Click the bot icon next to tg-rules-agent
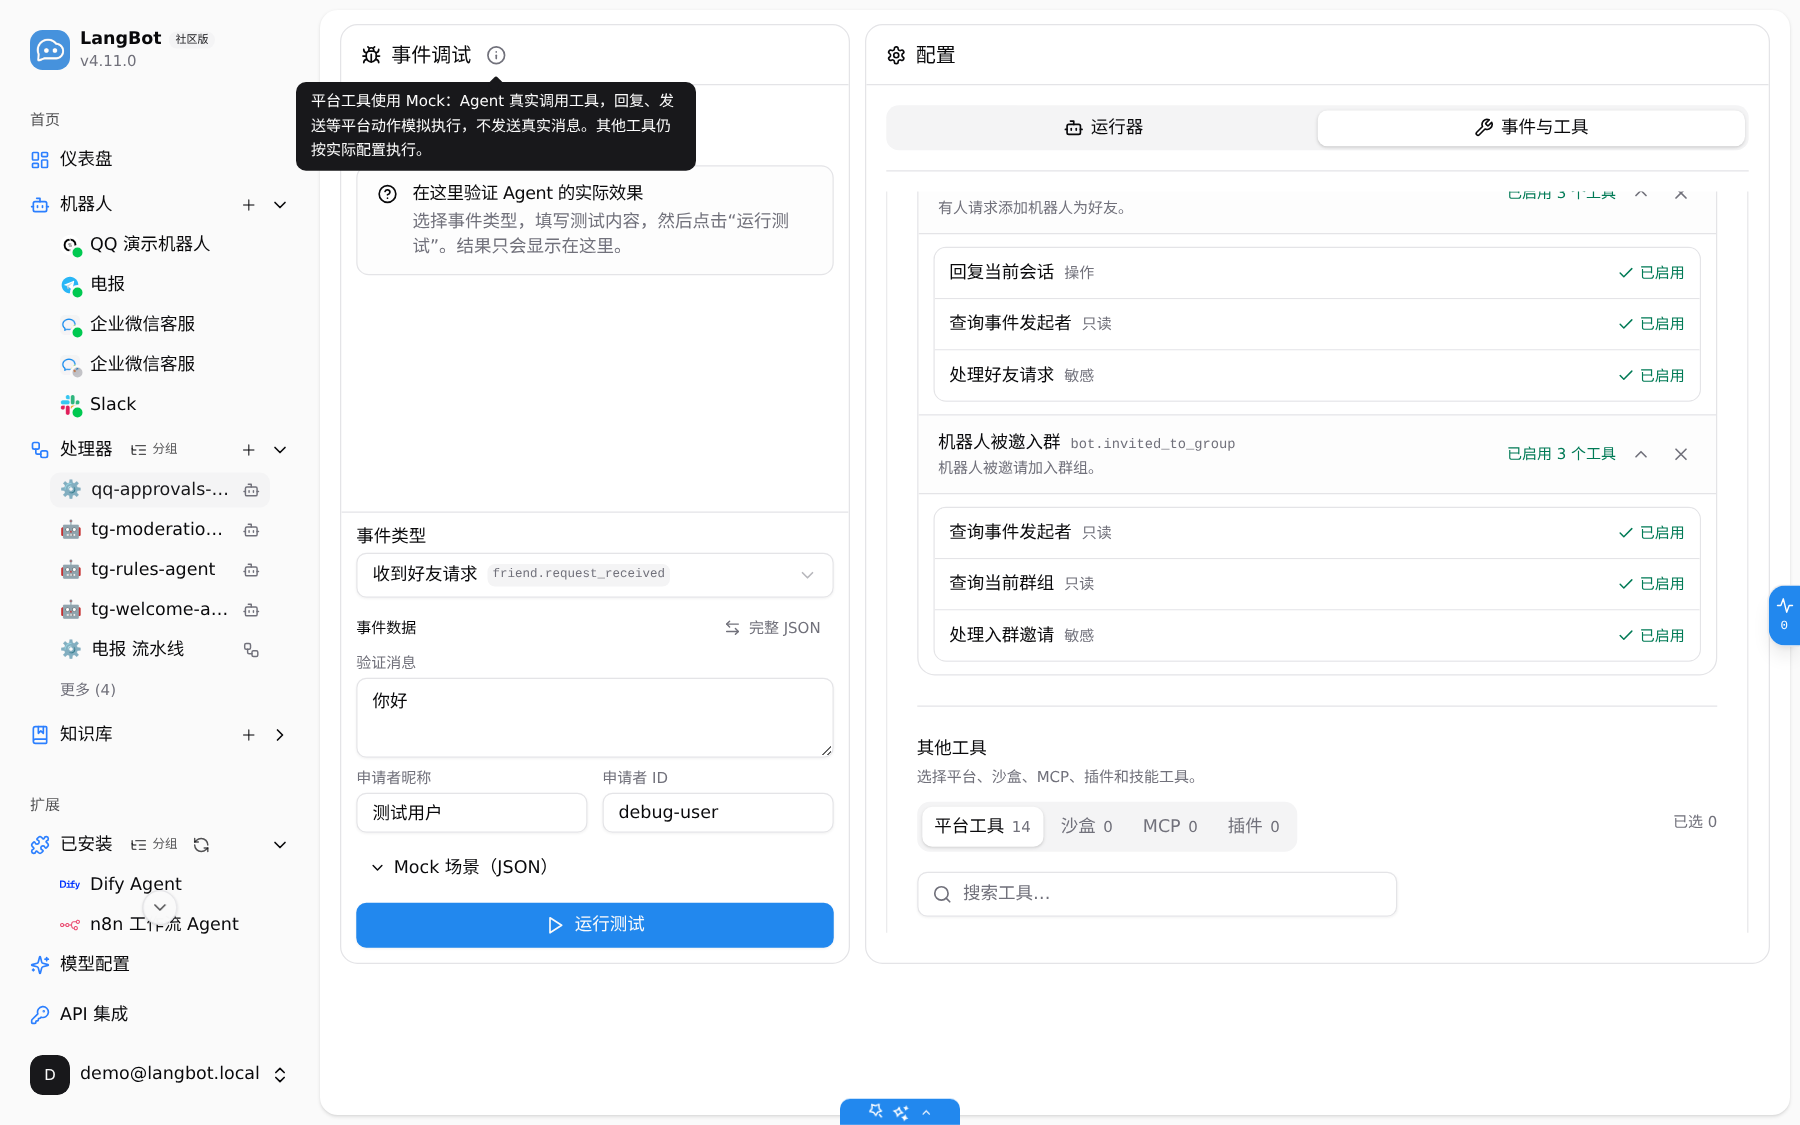Image resolution: width=1800 pixels, height=1125 pixels. pyautogui.click(x=251, y=570)
